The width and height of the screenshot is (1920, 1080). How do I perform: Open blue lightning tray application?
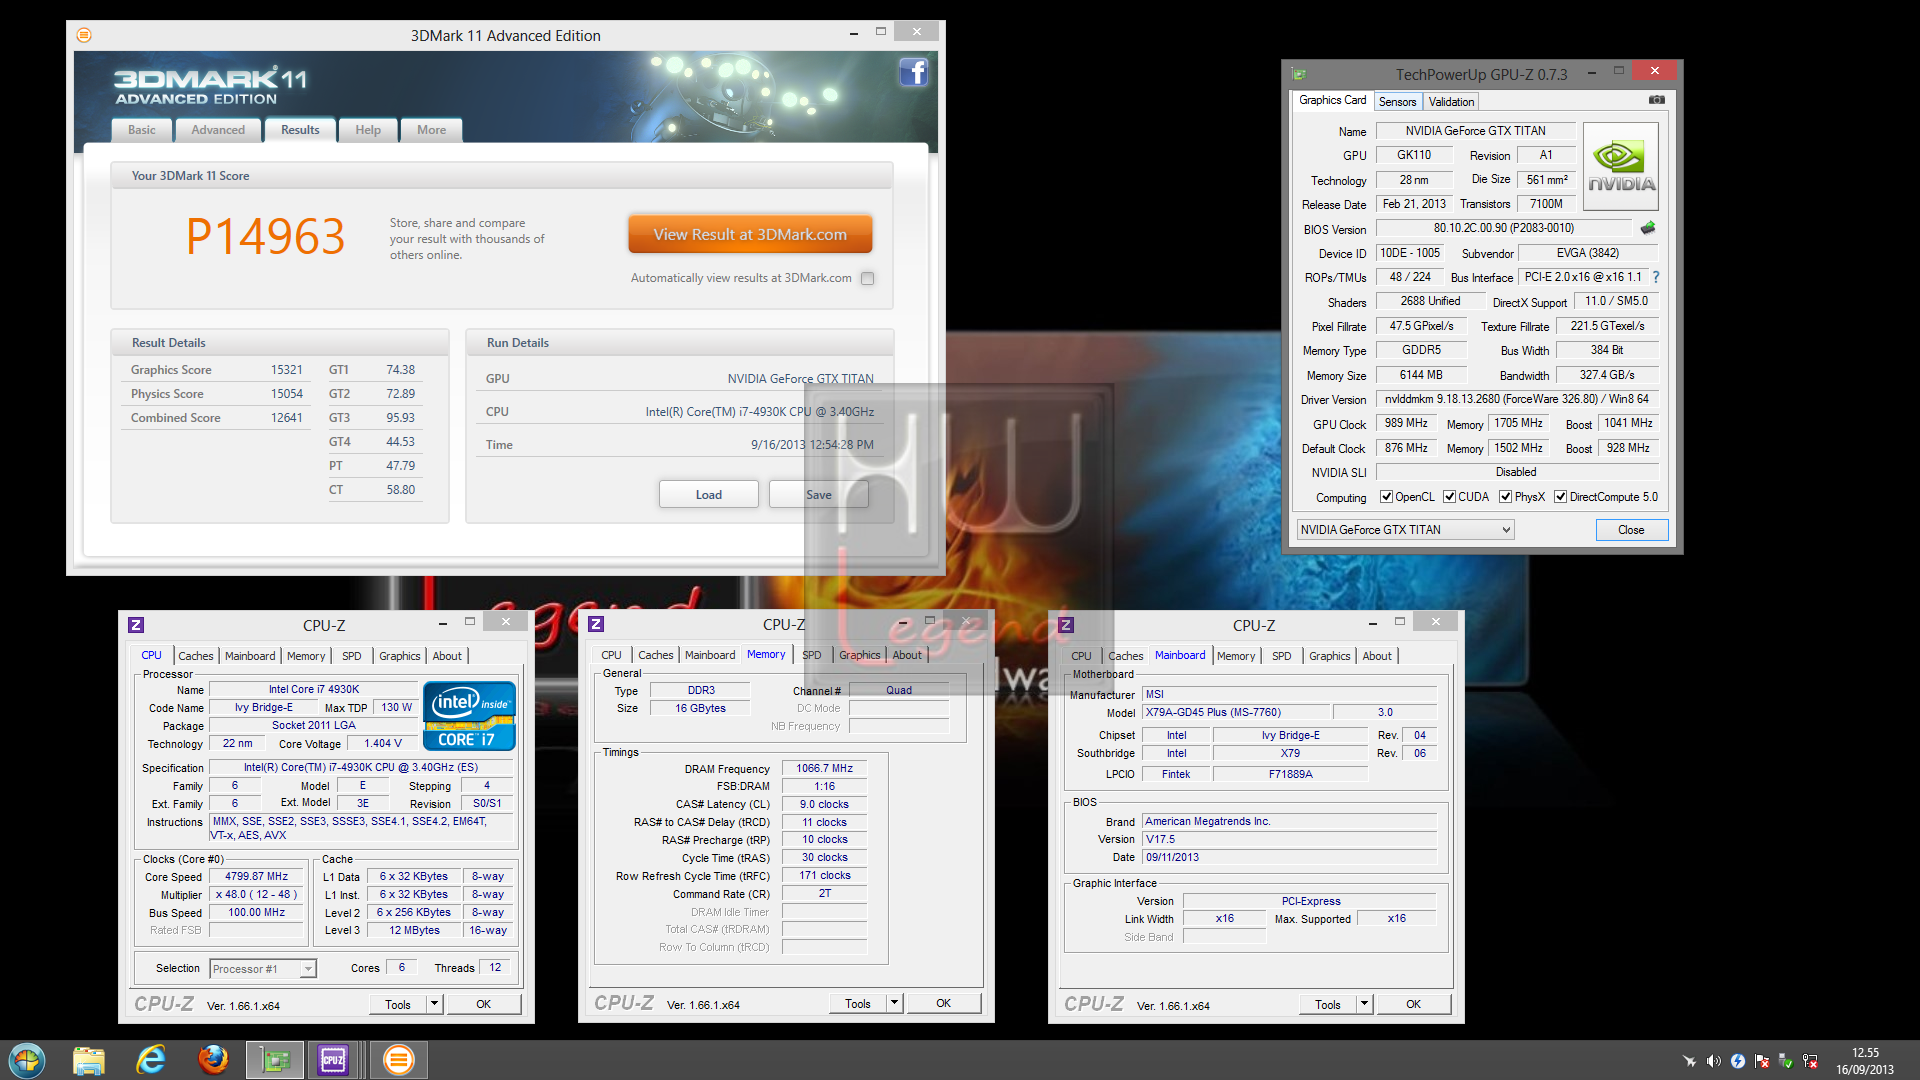[x=1737, y=1061]
